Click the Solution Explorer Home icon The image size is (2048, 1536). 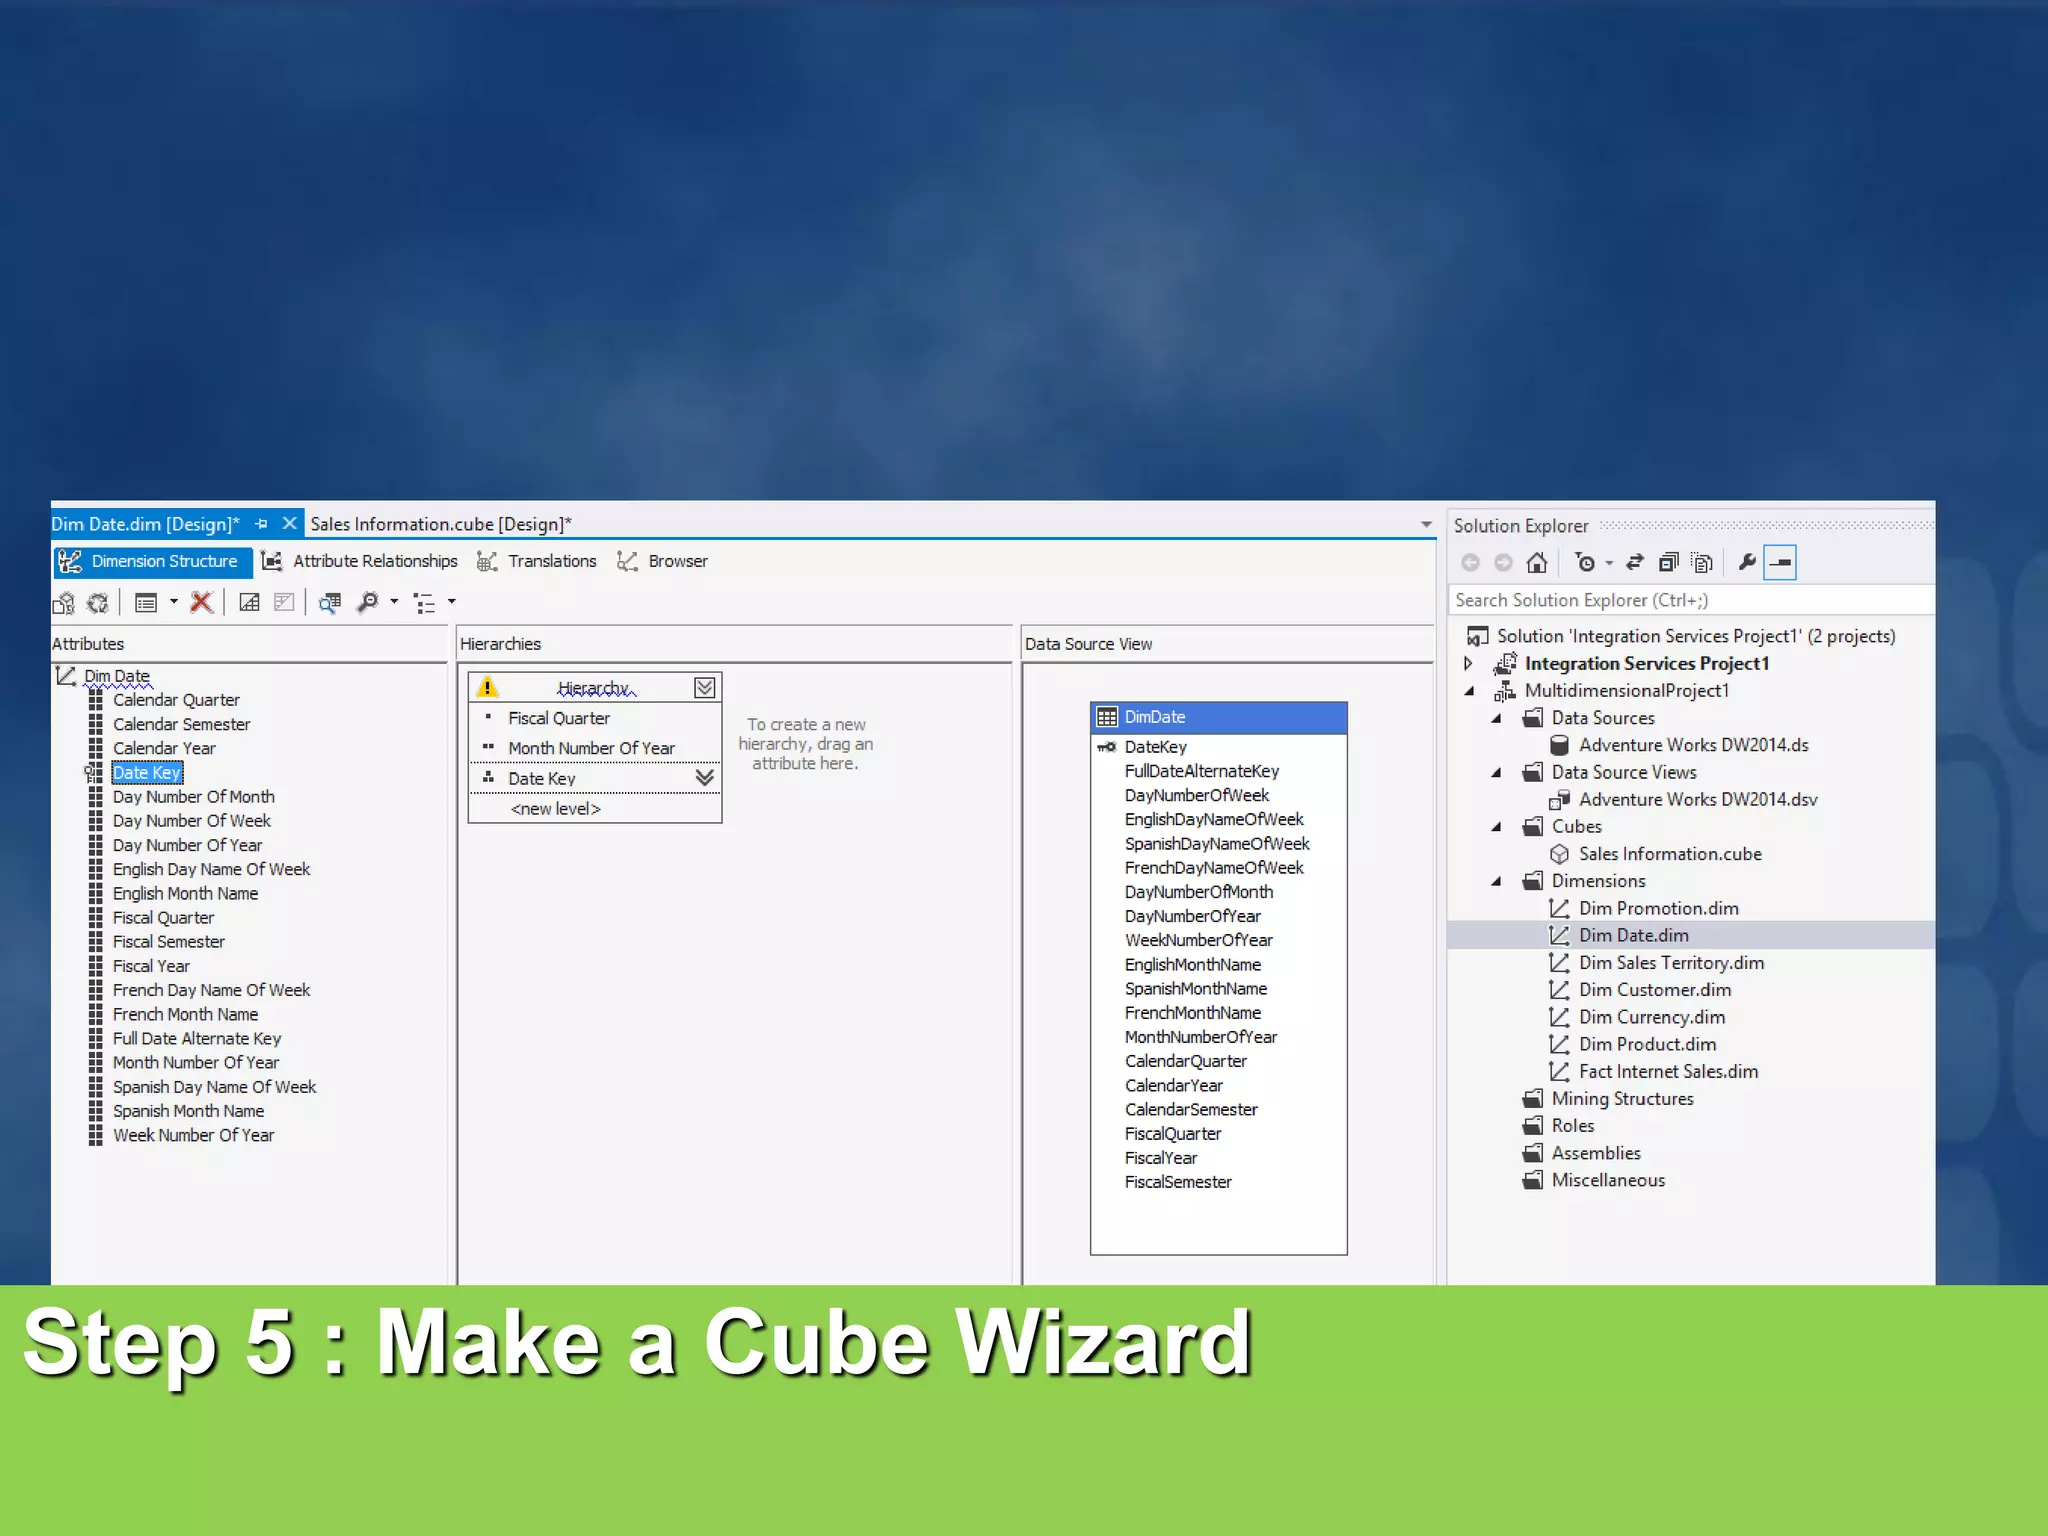(x=1537, y=563)
